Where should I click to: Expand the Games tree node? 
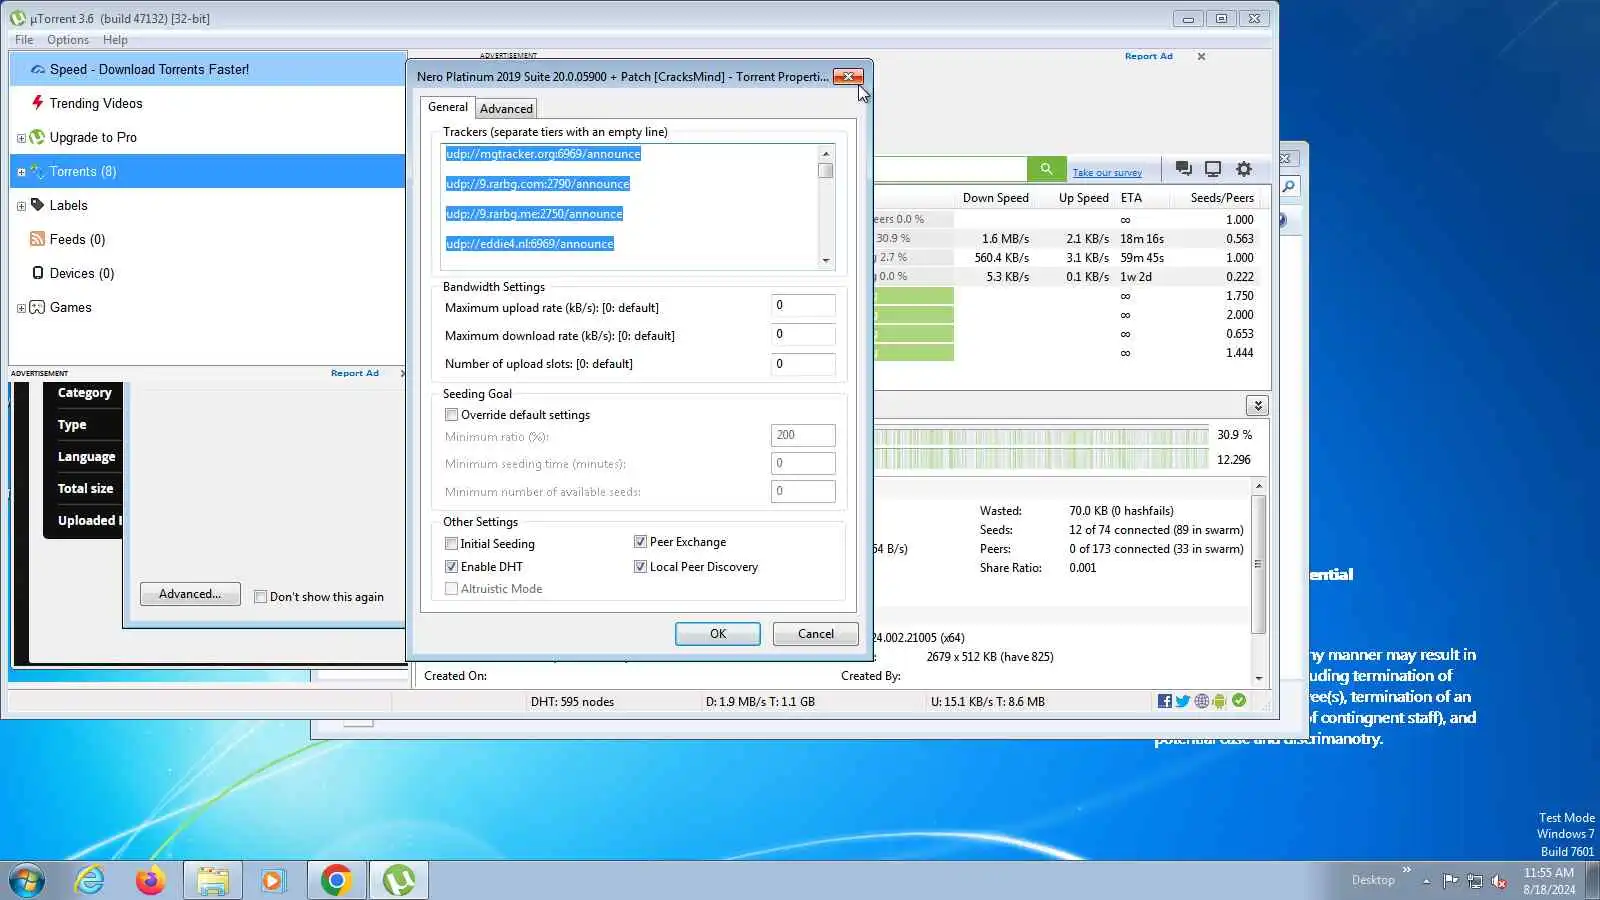click(21, 308)
